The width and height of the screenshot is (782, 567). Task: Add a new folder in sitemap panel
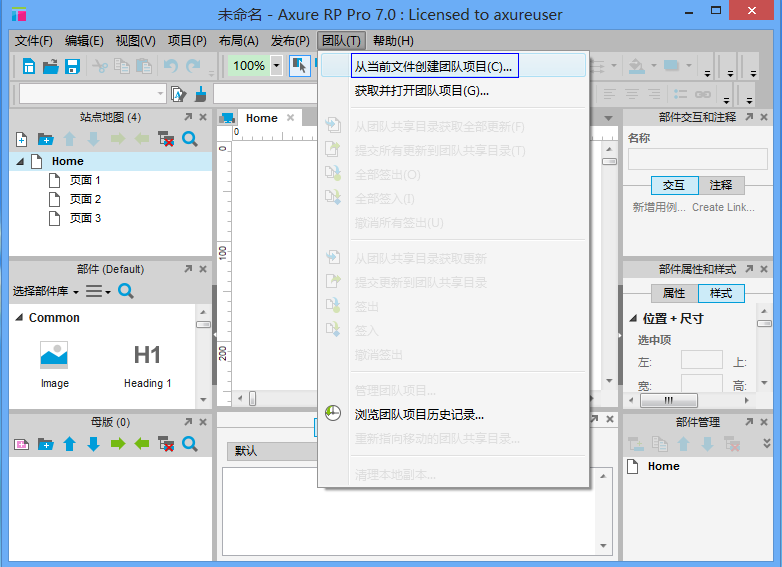(x=45, y=139)
